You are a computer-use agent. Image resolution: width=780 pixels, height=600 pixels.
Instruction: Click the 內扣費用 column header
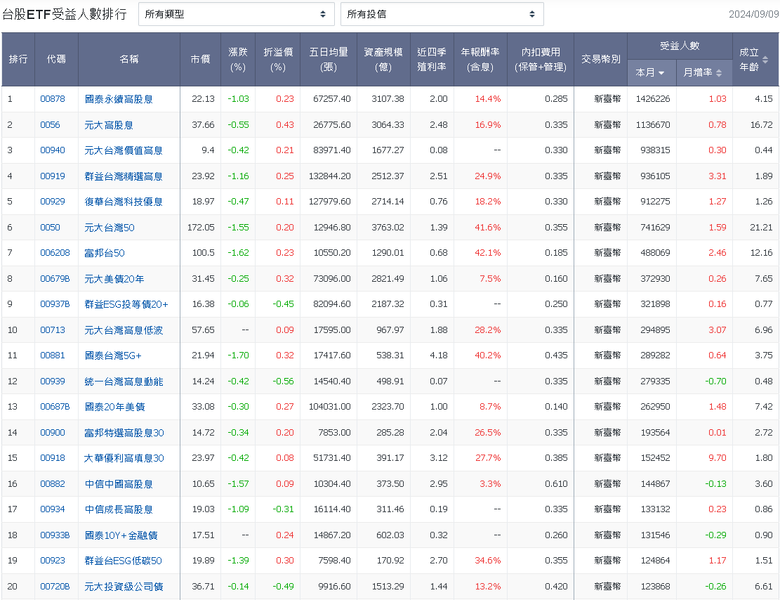tap(540, 59)
